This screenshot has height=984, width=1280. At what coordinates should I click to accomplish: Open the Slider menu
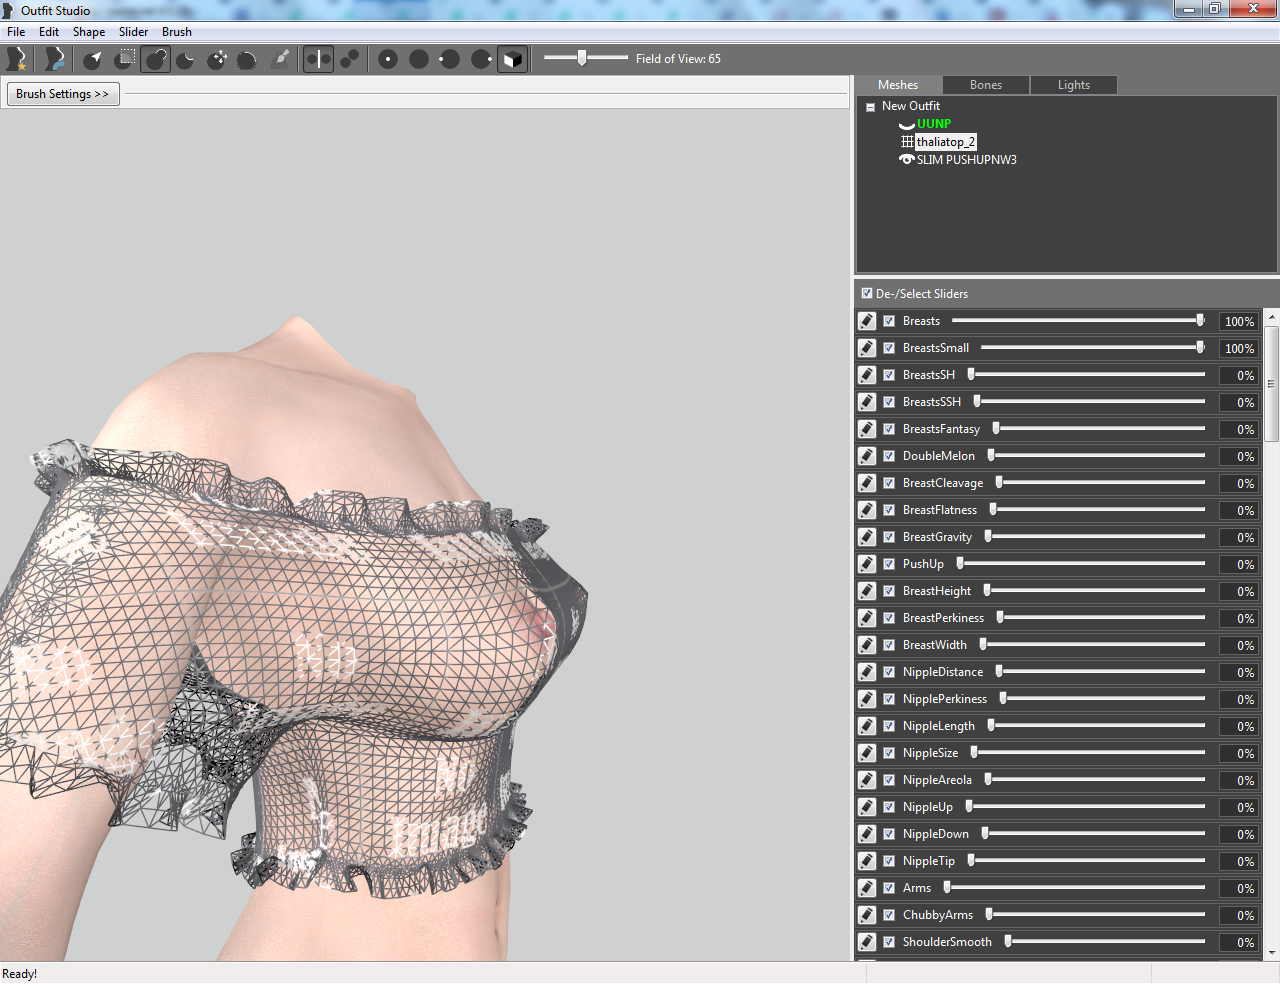pos(134,32)
